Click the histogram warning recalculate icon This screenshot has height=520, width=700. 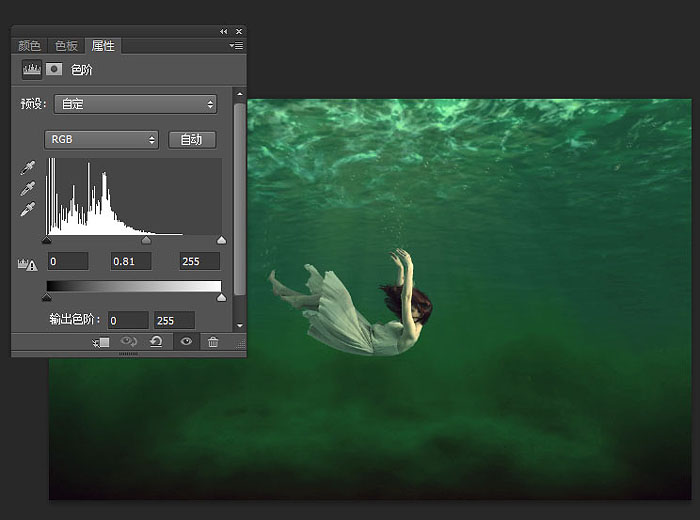pyautogui.click(x=27, y=265)
